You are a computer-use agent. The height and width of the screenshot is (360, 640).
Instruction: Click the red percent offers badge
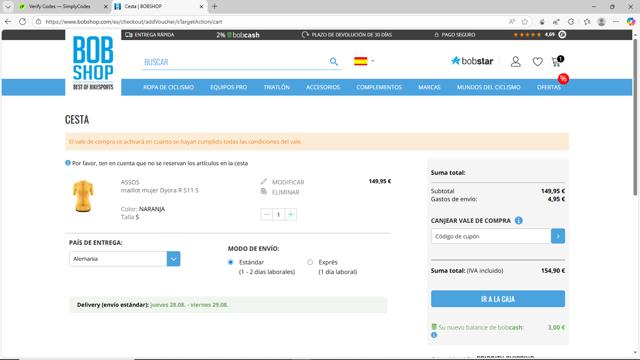click(563, 78)
